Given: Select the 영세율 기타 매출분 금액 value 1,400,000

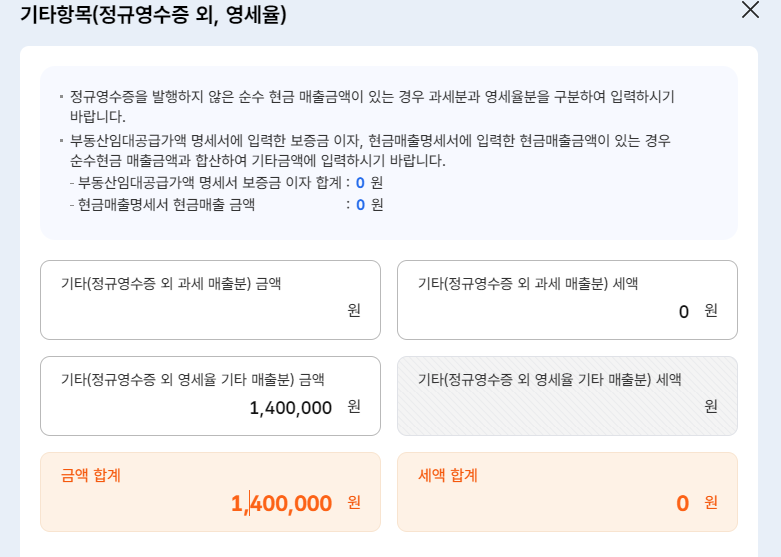Looking at the screenshot, I should (290, 407).
